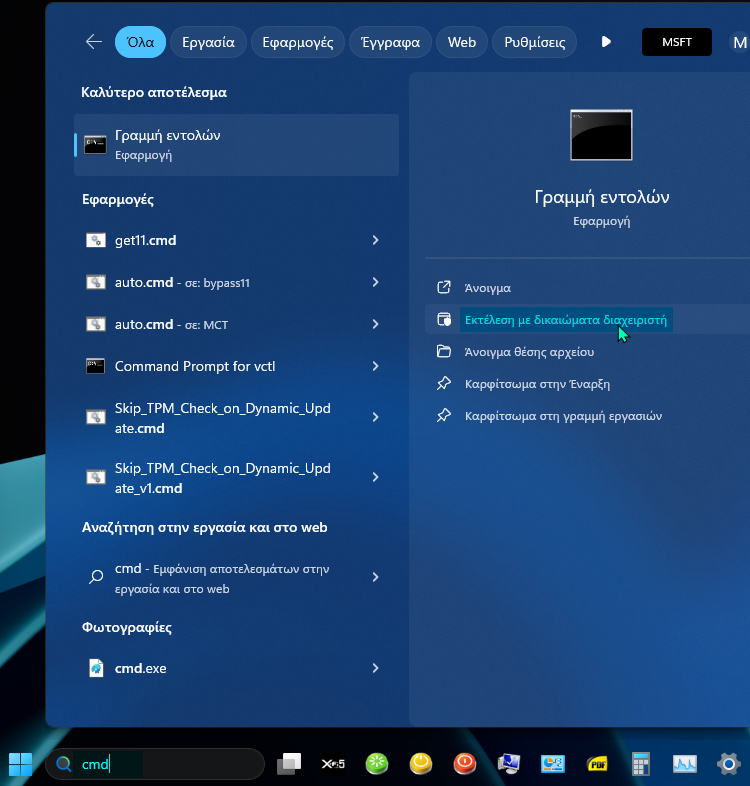The image size is (750, 786).
Task: Expand get11.cmd result details
Action: click(376, 241)
